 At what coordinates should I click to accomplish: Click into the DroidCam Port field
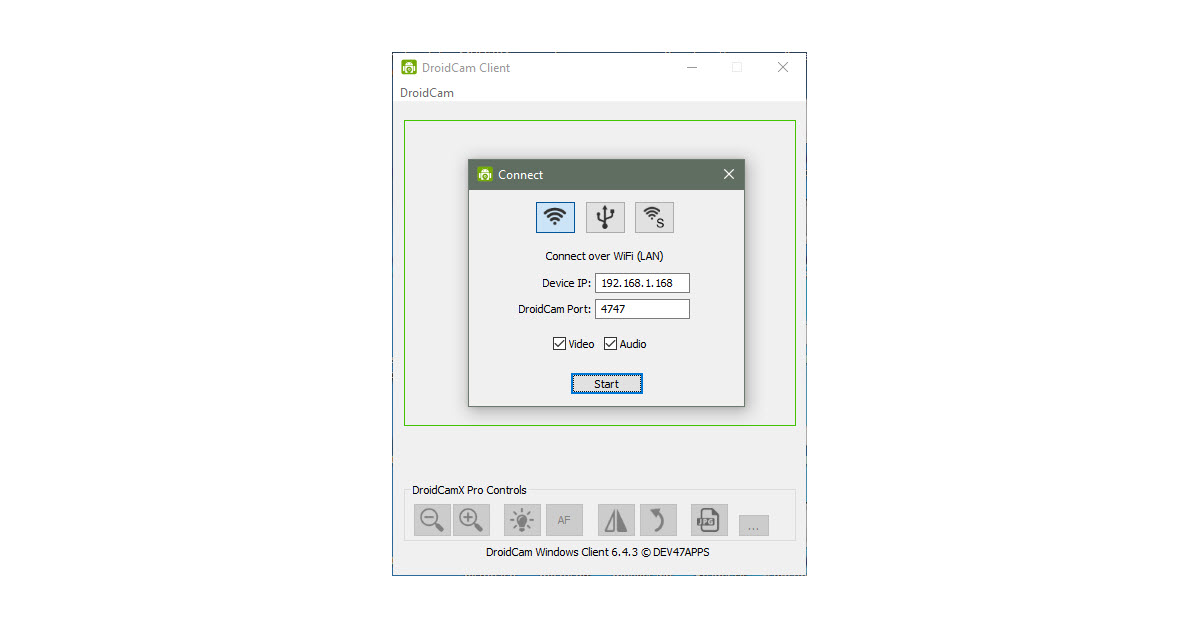point(641,309)
